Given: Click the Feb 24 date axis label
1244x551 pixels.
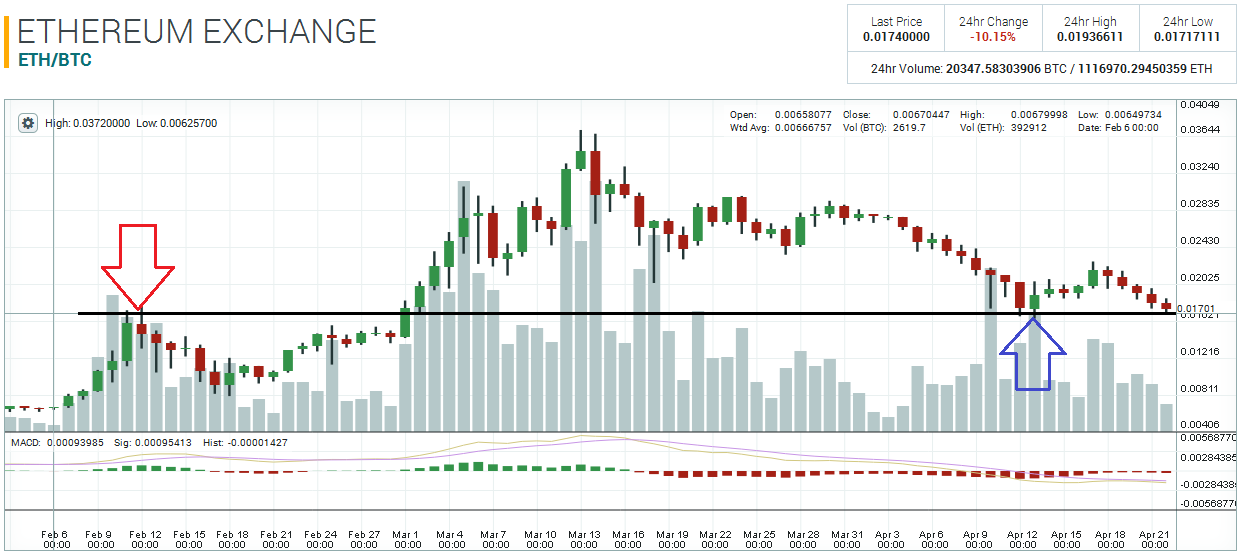Looking at the screenshot, I should (x=320, y=540).
